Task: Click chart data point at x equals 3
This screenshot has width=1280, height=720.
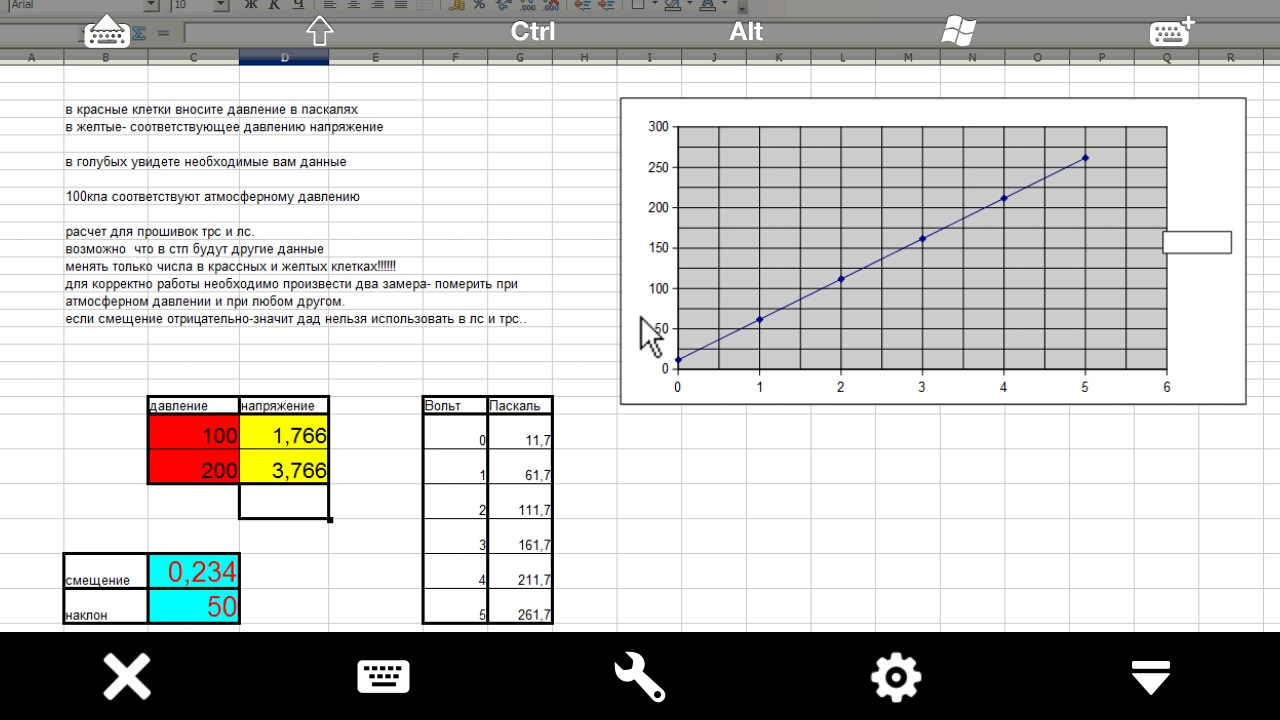Action: (922, 239)
